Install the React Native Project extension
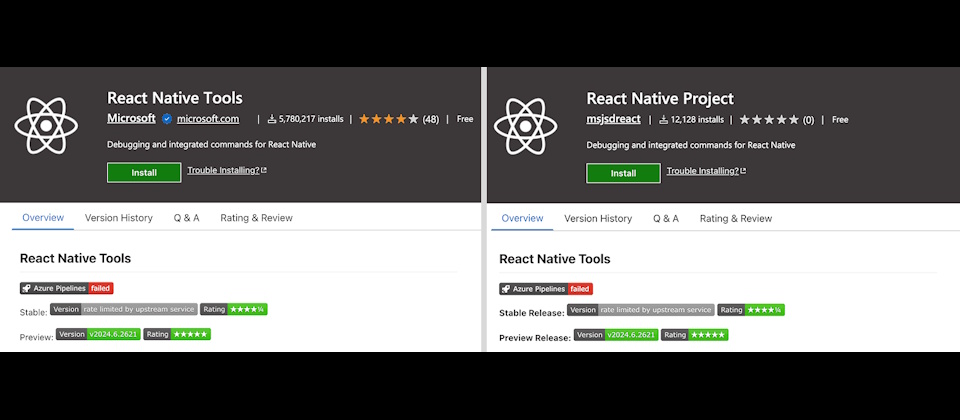This screenshot has height=420, width=960. (623, 172)
